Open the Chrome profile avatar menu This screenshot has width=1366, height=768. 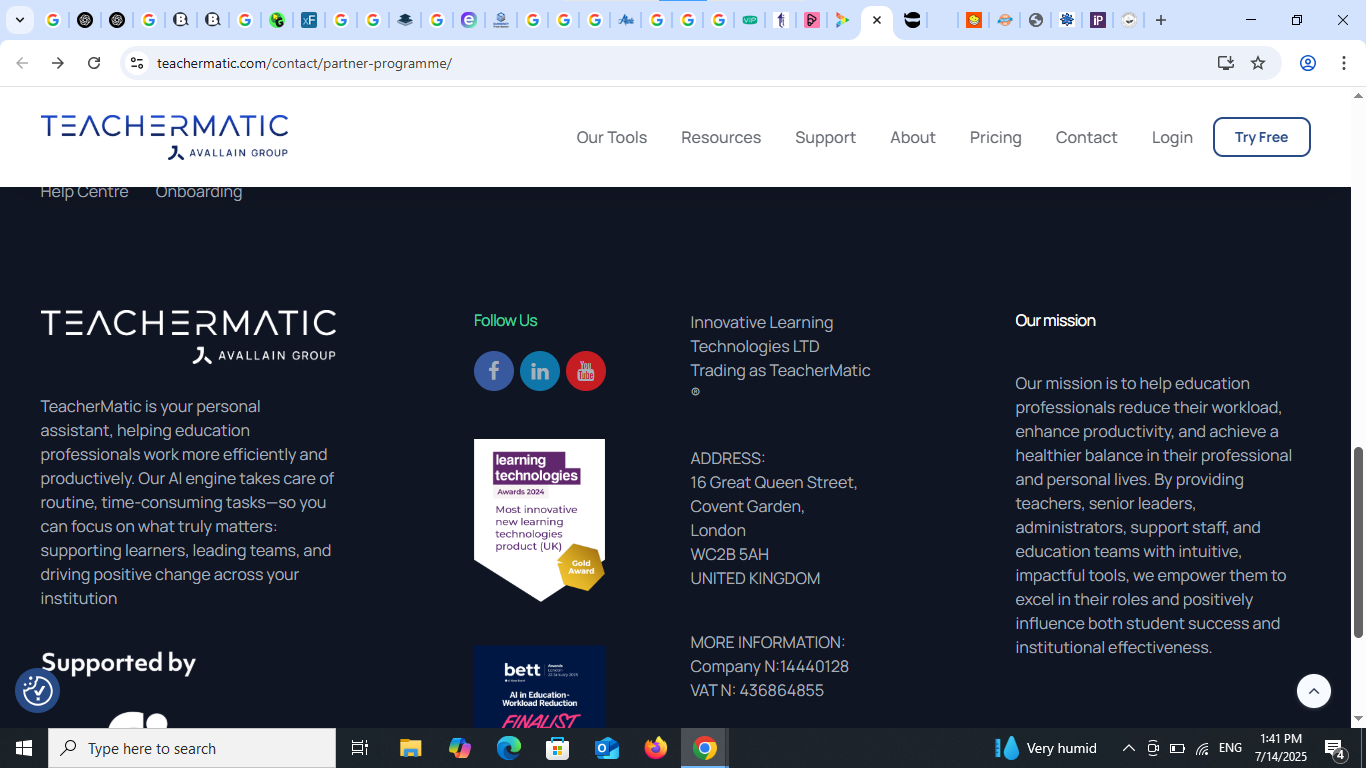[1307, 63]
